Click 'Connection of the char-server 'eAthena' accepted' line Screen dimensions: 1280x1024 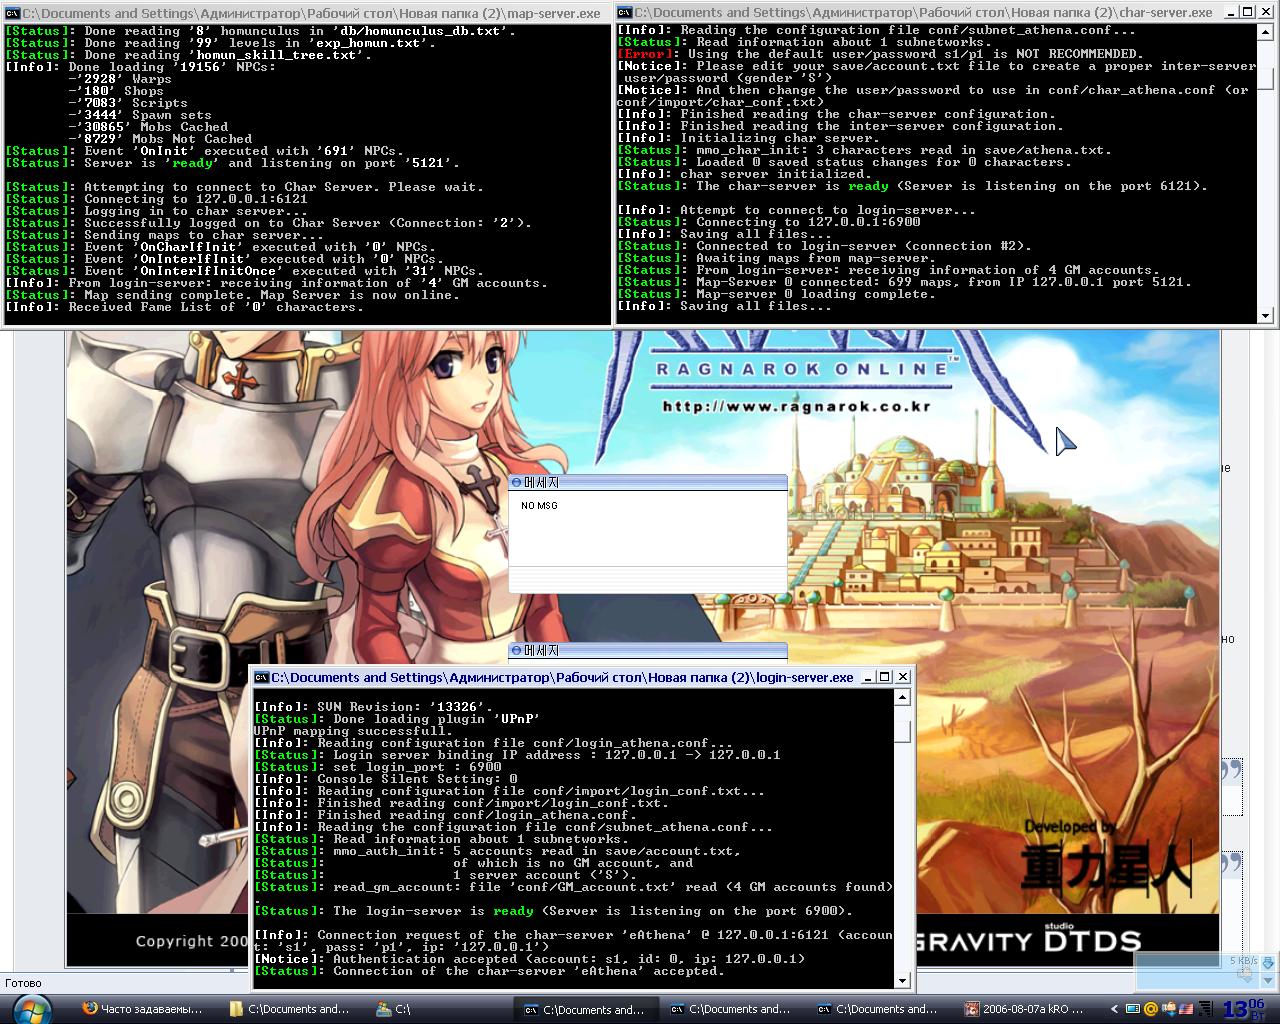coord(490,971)
